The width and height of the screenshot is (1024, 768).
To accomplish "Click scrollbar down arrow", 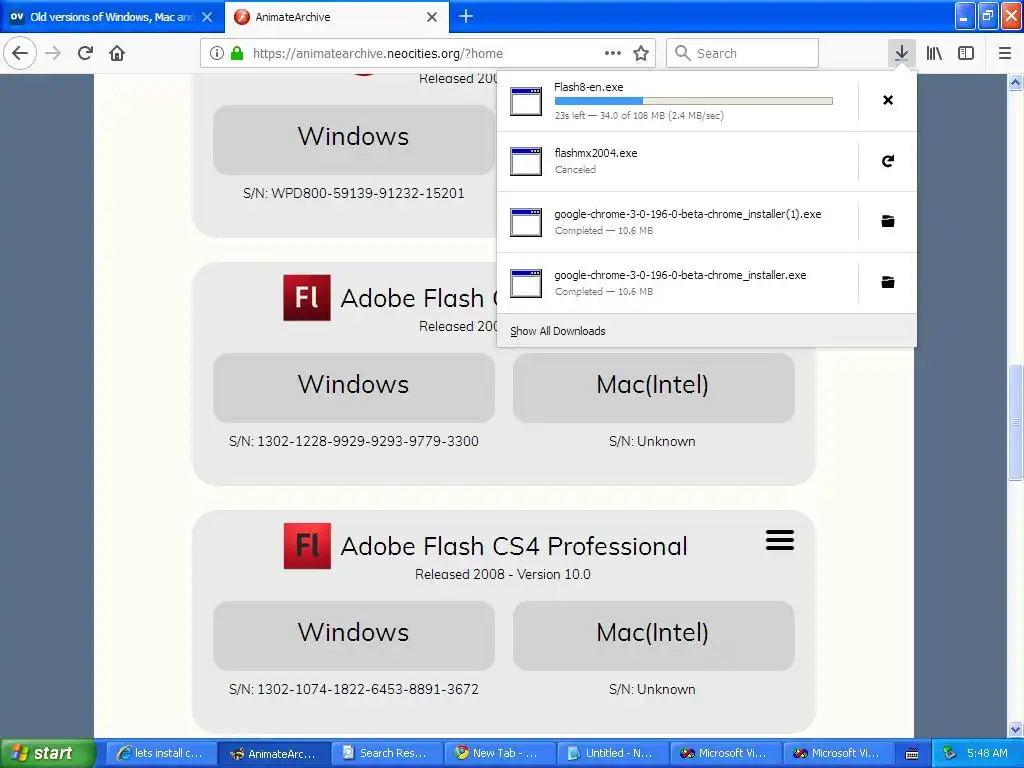I will coord(1015,729).
